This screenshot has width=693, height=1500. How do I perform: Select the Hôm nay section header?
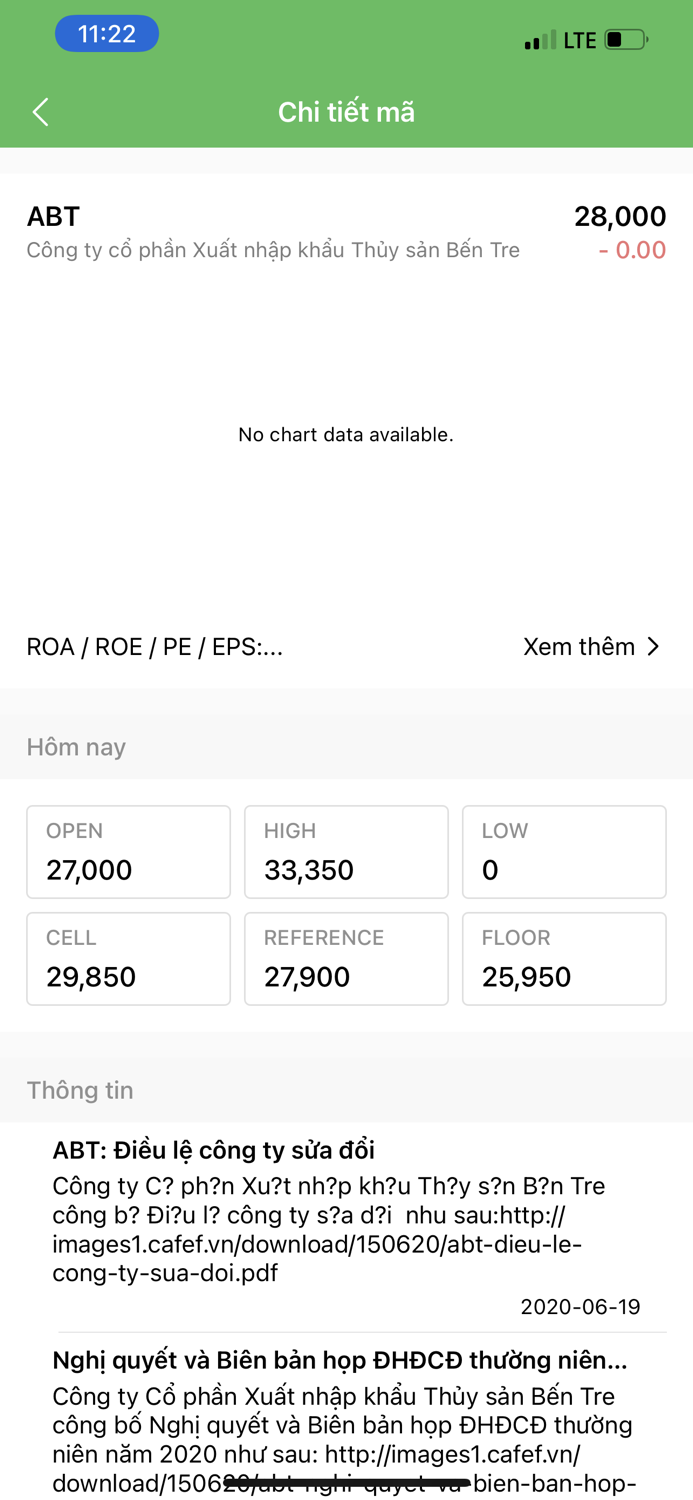coord(76,746)
